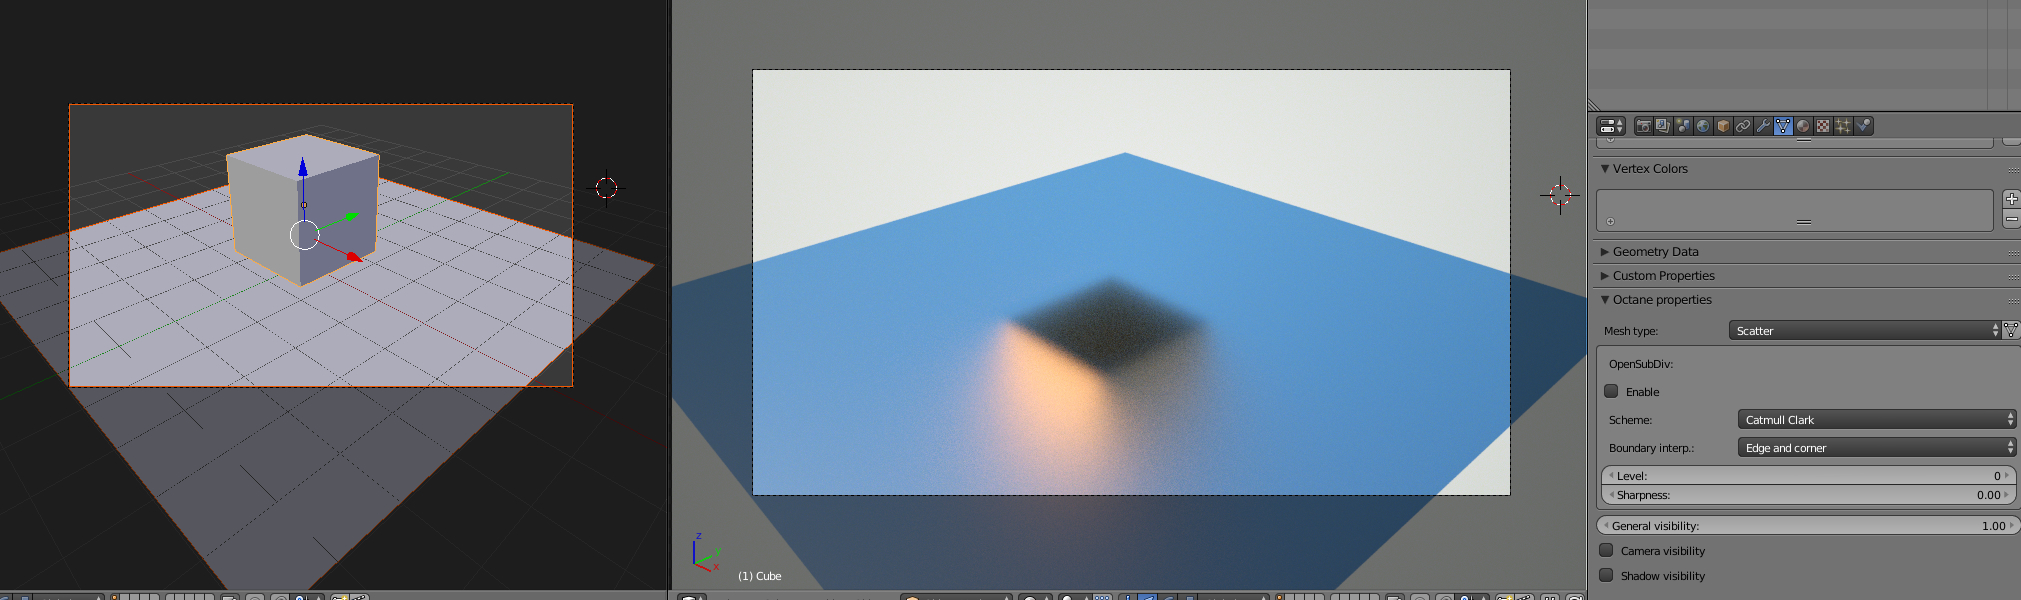2021x600 pixels.
Task: Click the "(1) Cube" label in render viewport
Action: click(760, 576)
